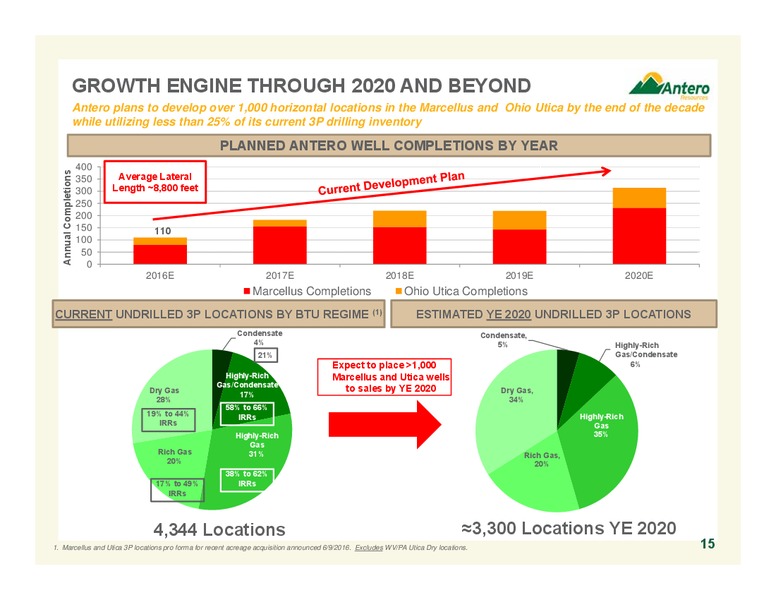Click the orange subtitle about 1,000 horizontal locations
The image size is (776, 600).
point(388,115)
